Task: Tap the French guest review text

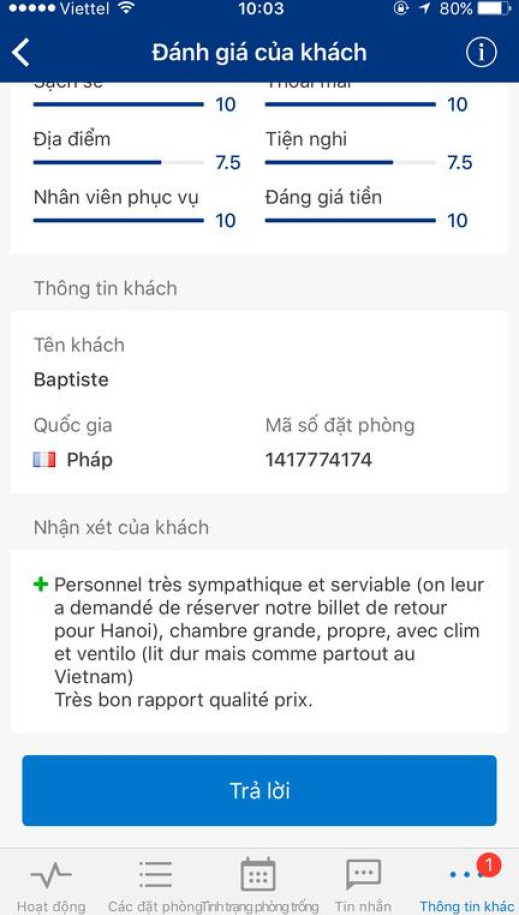Action: (x=269, y=642)
